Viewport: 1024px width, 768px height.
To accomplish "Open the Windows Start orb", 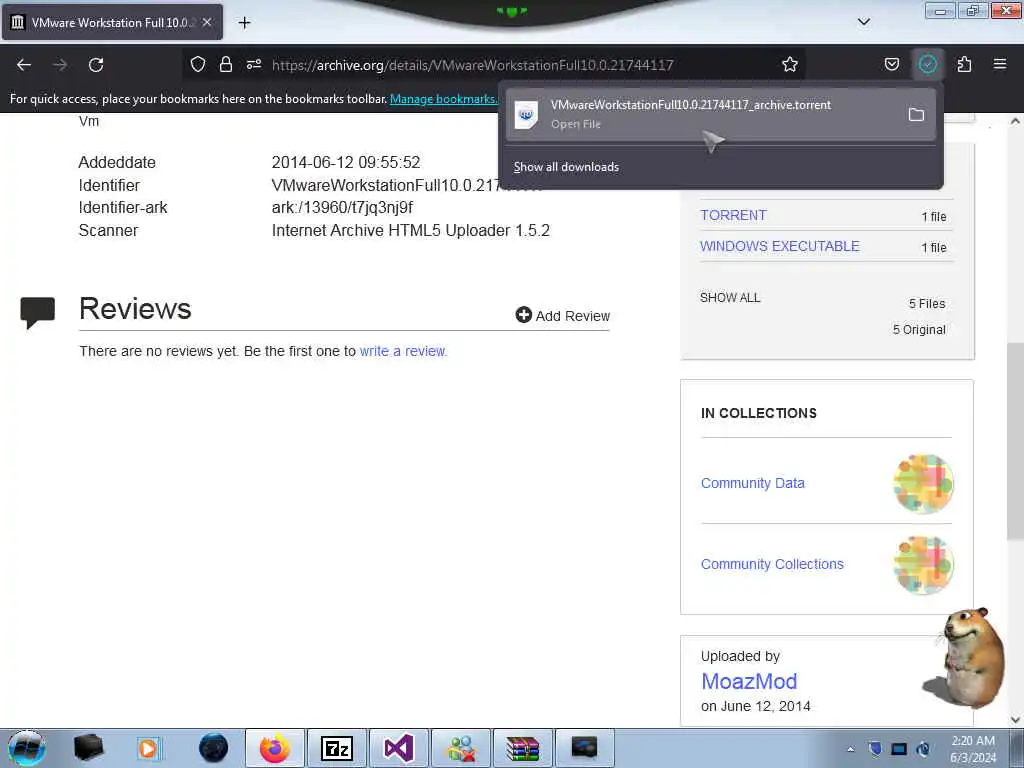I will pyautogui.click(x=27, y=748).
